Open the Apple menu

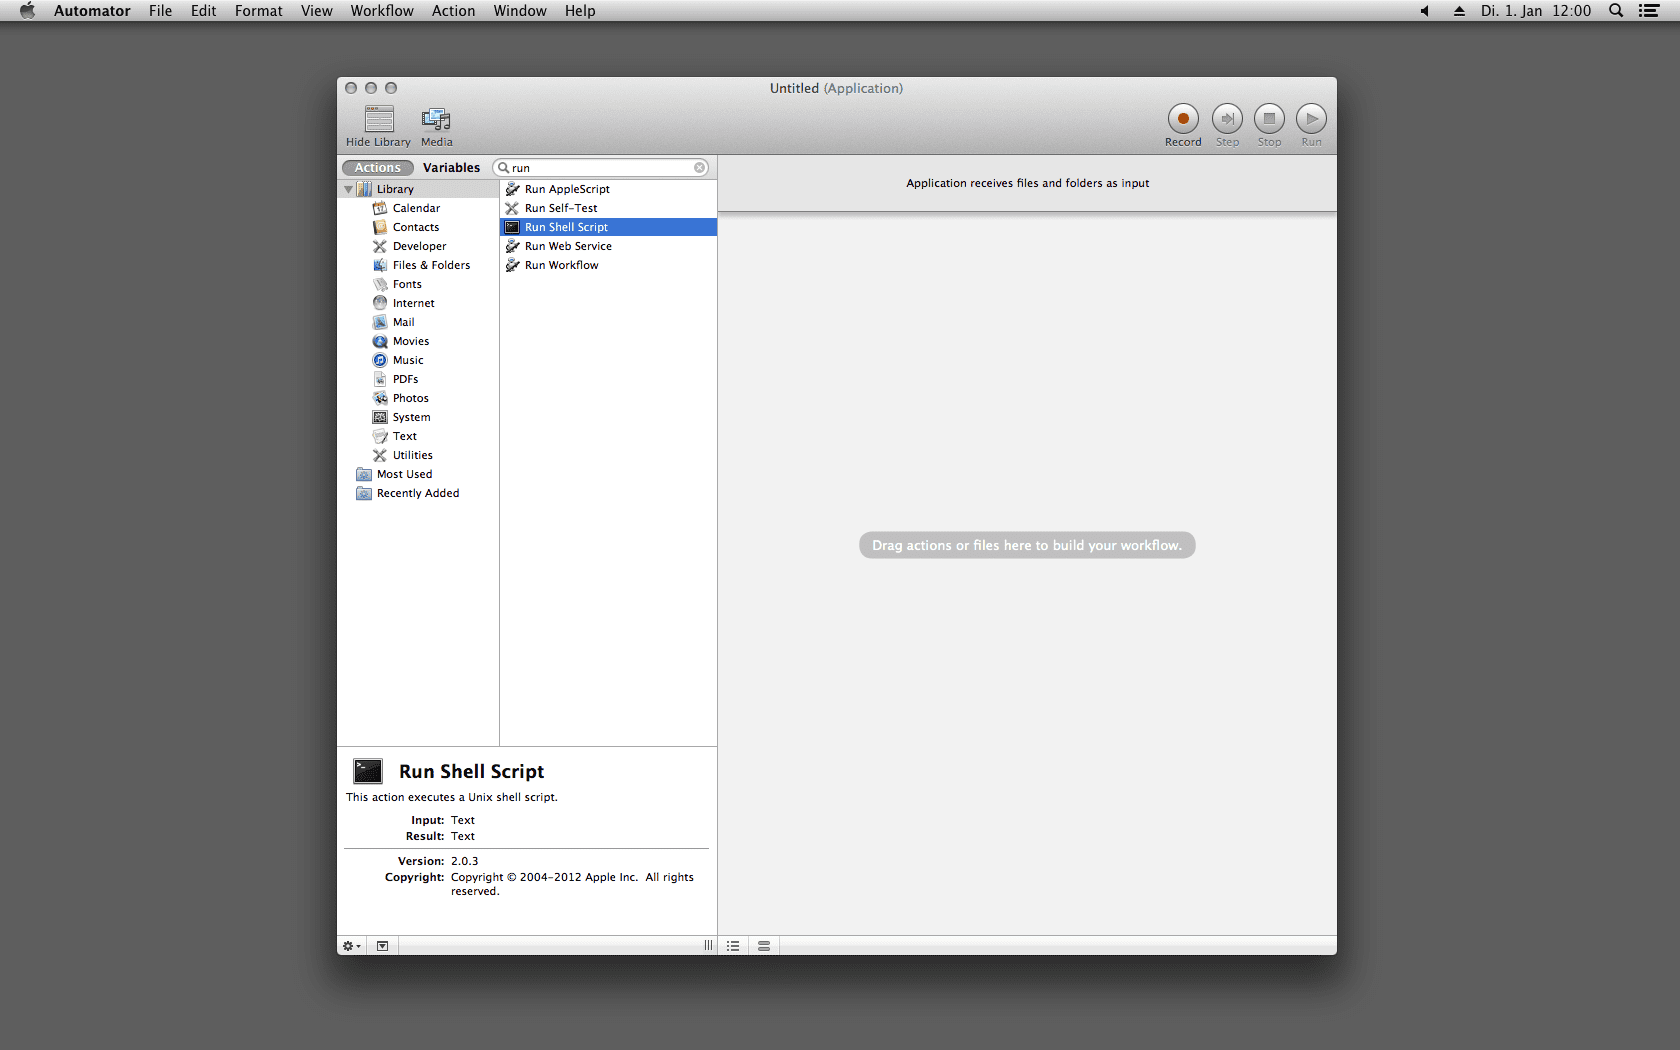(x=27, y=11)
